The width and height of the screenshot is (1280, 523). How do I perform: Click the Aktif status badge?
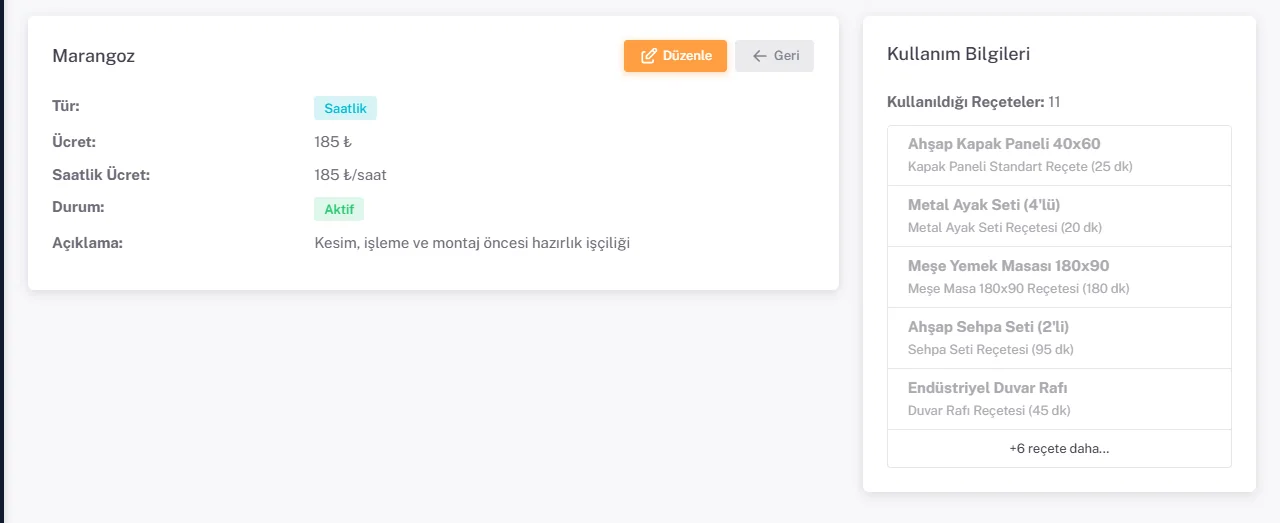pyautogui.click(x=339, y=209)
